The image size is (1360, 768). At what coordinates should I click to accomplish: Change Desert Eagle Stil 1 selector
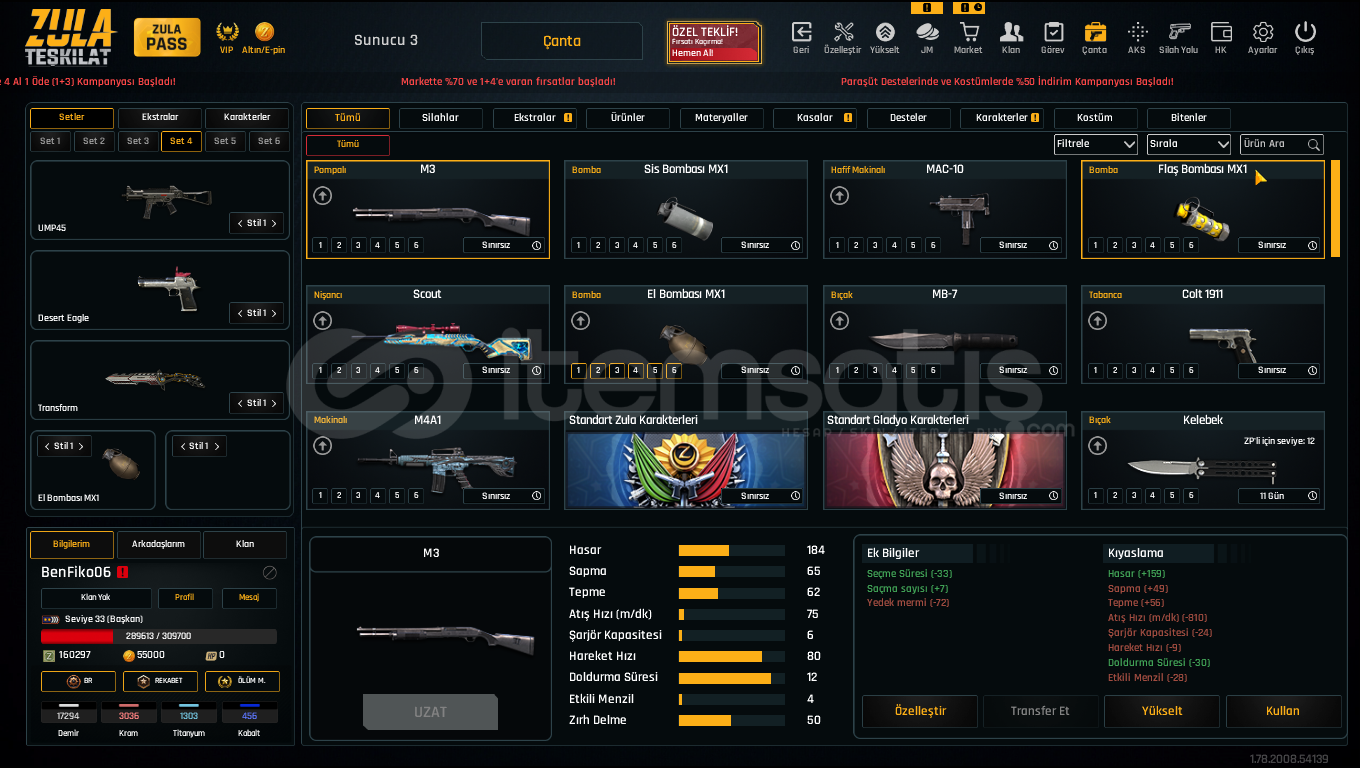(257, 313)
